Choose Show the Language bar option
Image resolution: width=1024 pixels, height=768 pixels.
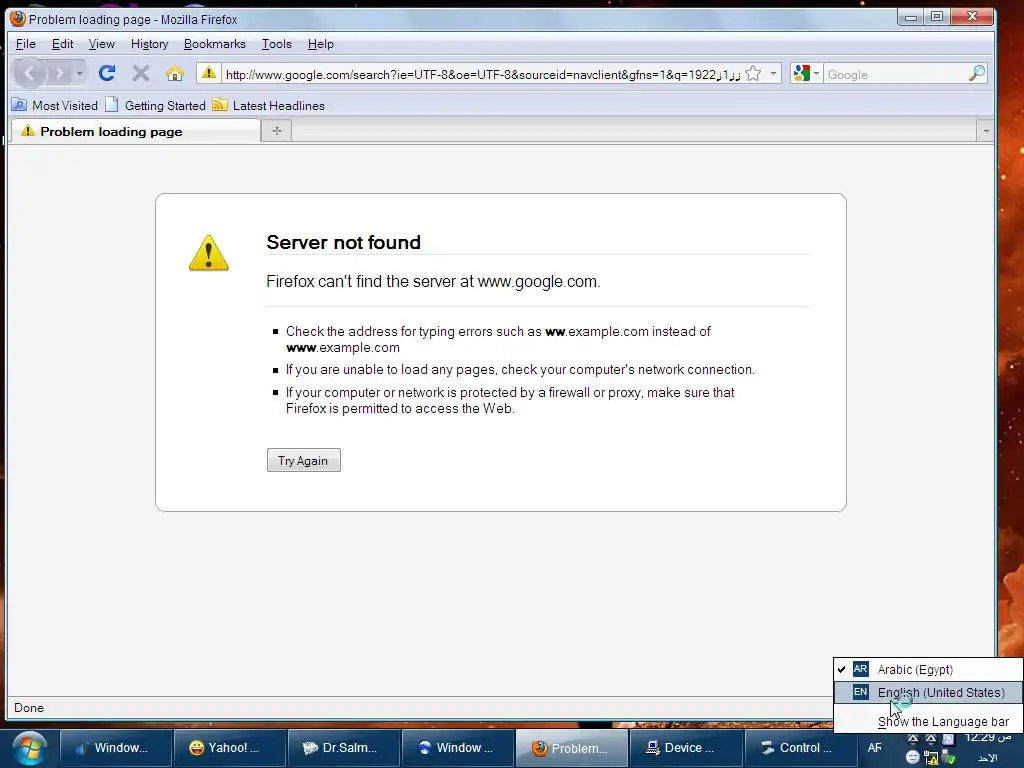928,721
